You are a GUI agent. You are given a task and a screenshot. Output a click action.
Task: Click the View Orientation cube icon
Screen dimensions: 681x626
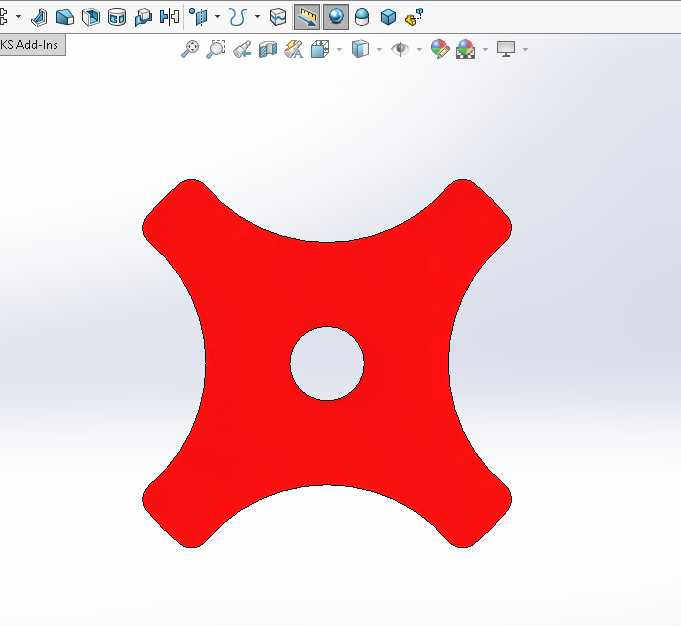(x=321, y=49)
